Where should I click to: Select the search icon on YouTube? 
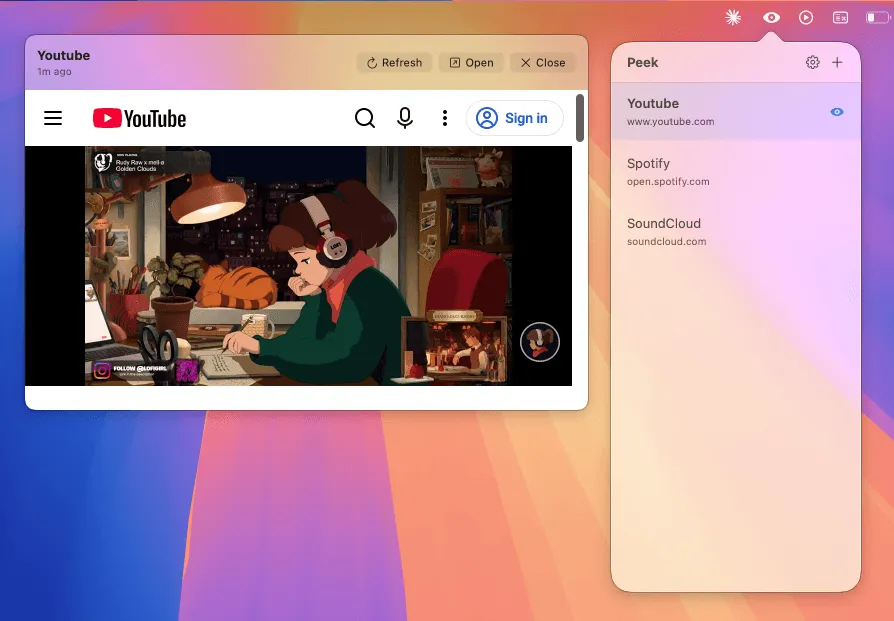pos(365,118)
